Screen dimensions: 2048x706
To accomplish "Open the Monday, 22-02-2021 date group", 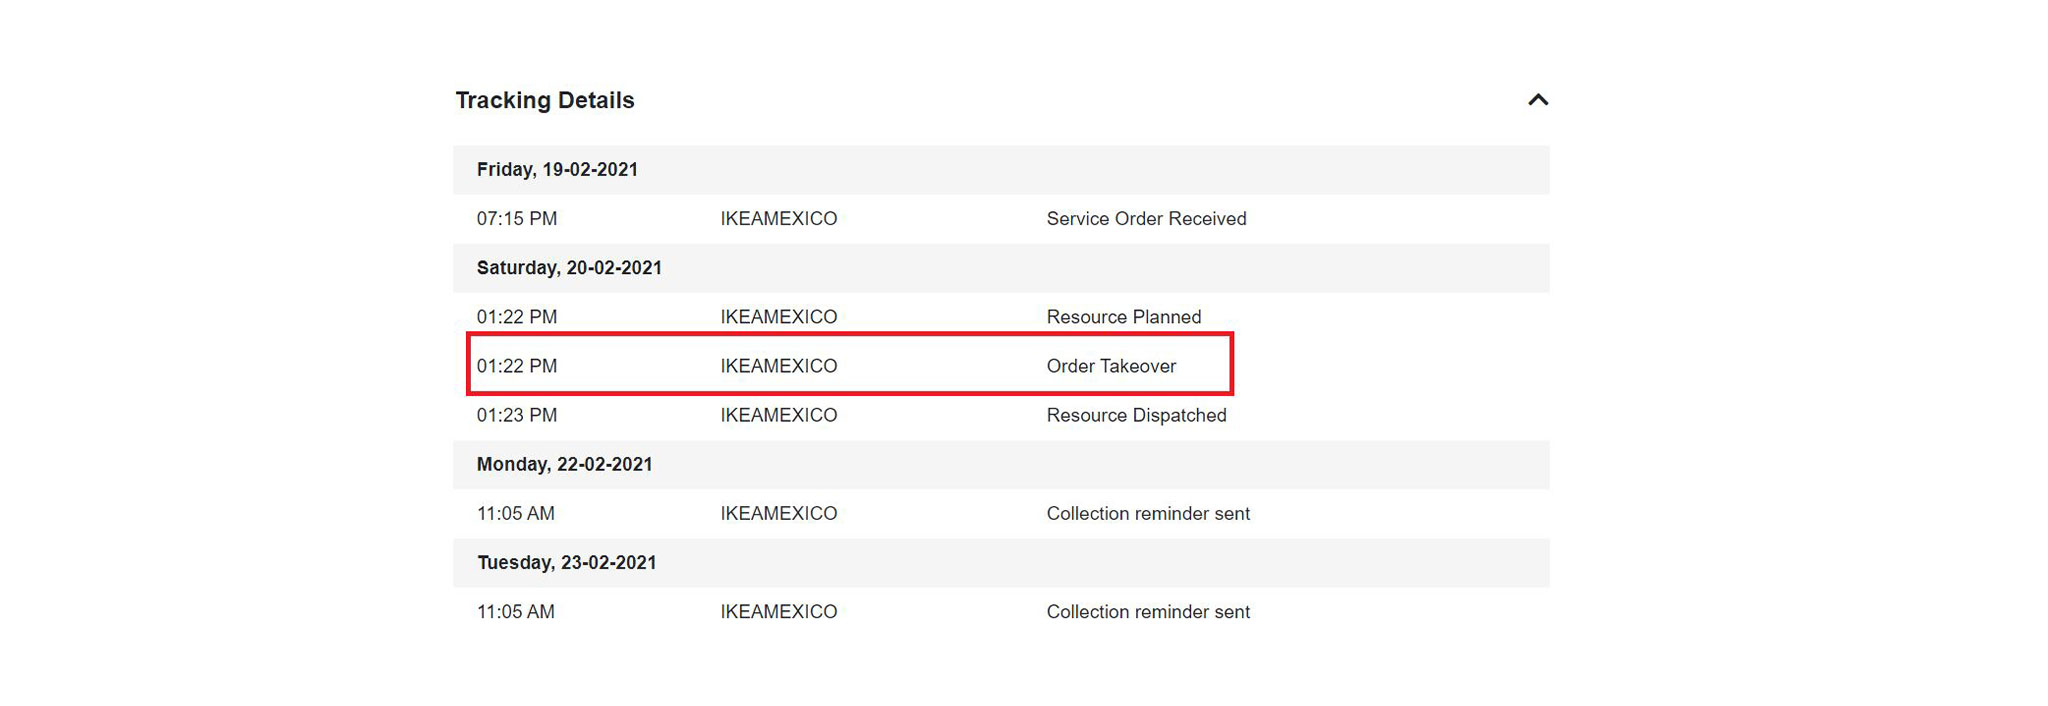I will [x=565, y=464].
